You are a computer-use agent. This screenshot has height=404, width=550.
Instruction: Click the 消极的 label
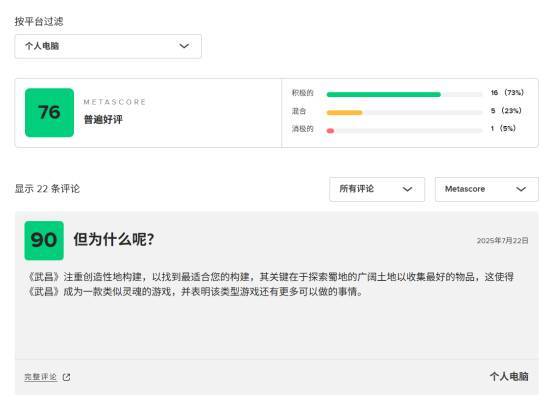tap(302, 129)
